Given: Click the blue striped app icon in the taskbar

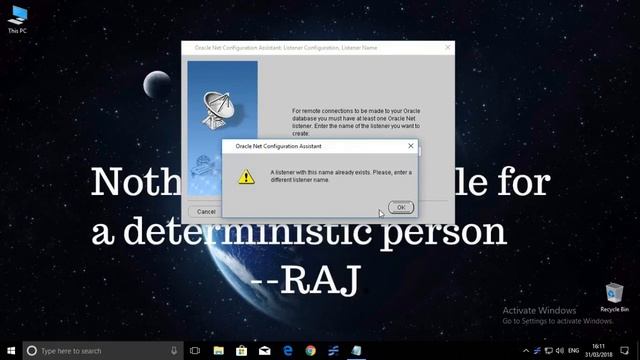Looking at the screenshot, I should (x=333, y=351).
